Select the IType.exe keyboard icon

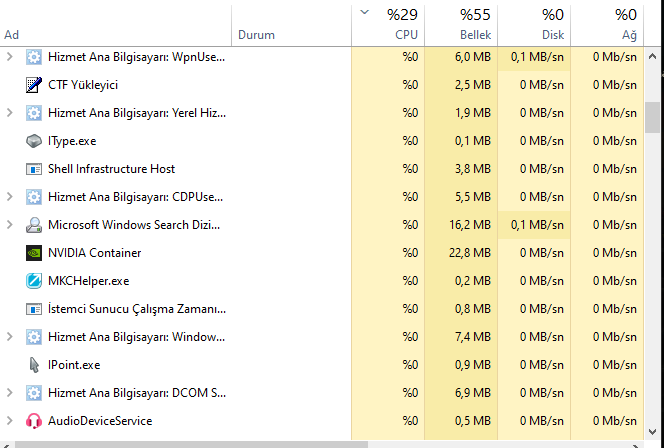pos(34,141)
